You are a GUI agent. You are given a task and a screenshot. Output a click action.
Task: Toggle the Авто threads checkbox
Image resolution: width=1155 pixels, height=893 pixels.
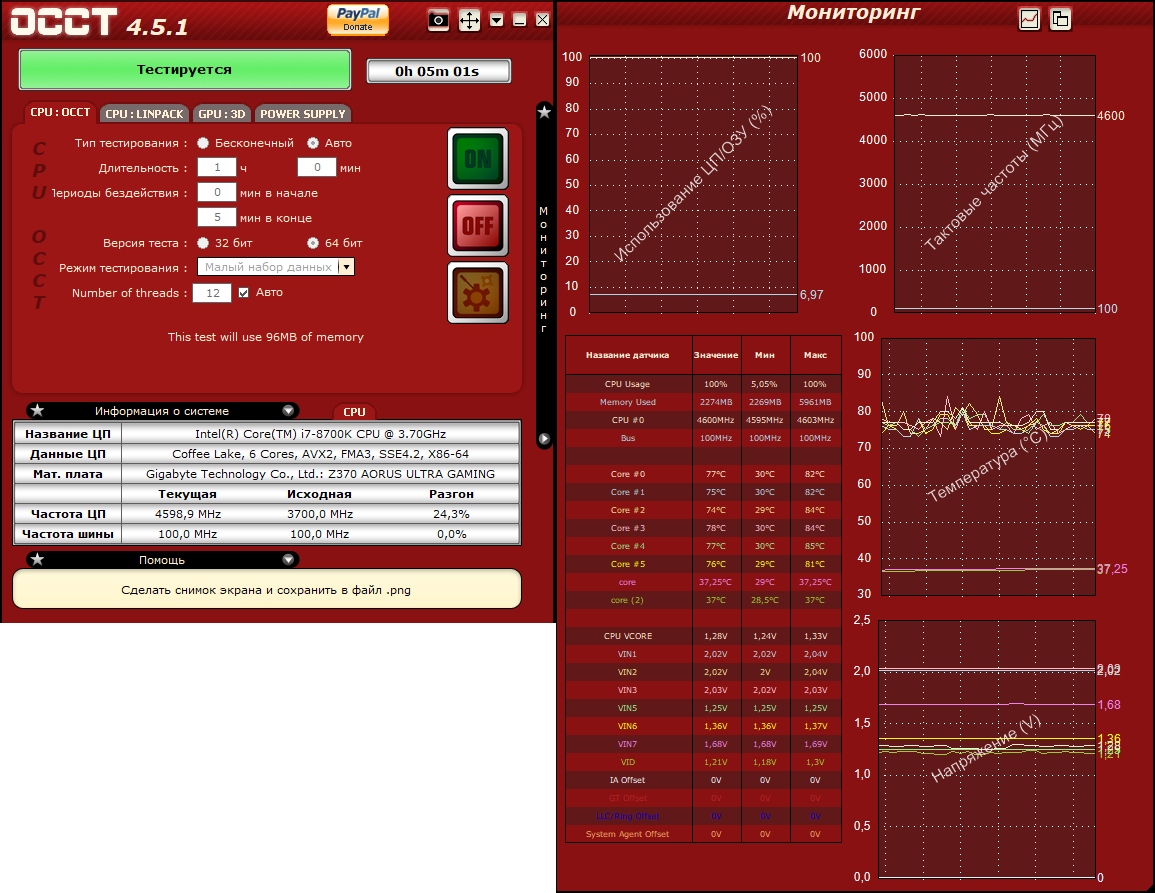pyautogui.click(x=244, y=293)
